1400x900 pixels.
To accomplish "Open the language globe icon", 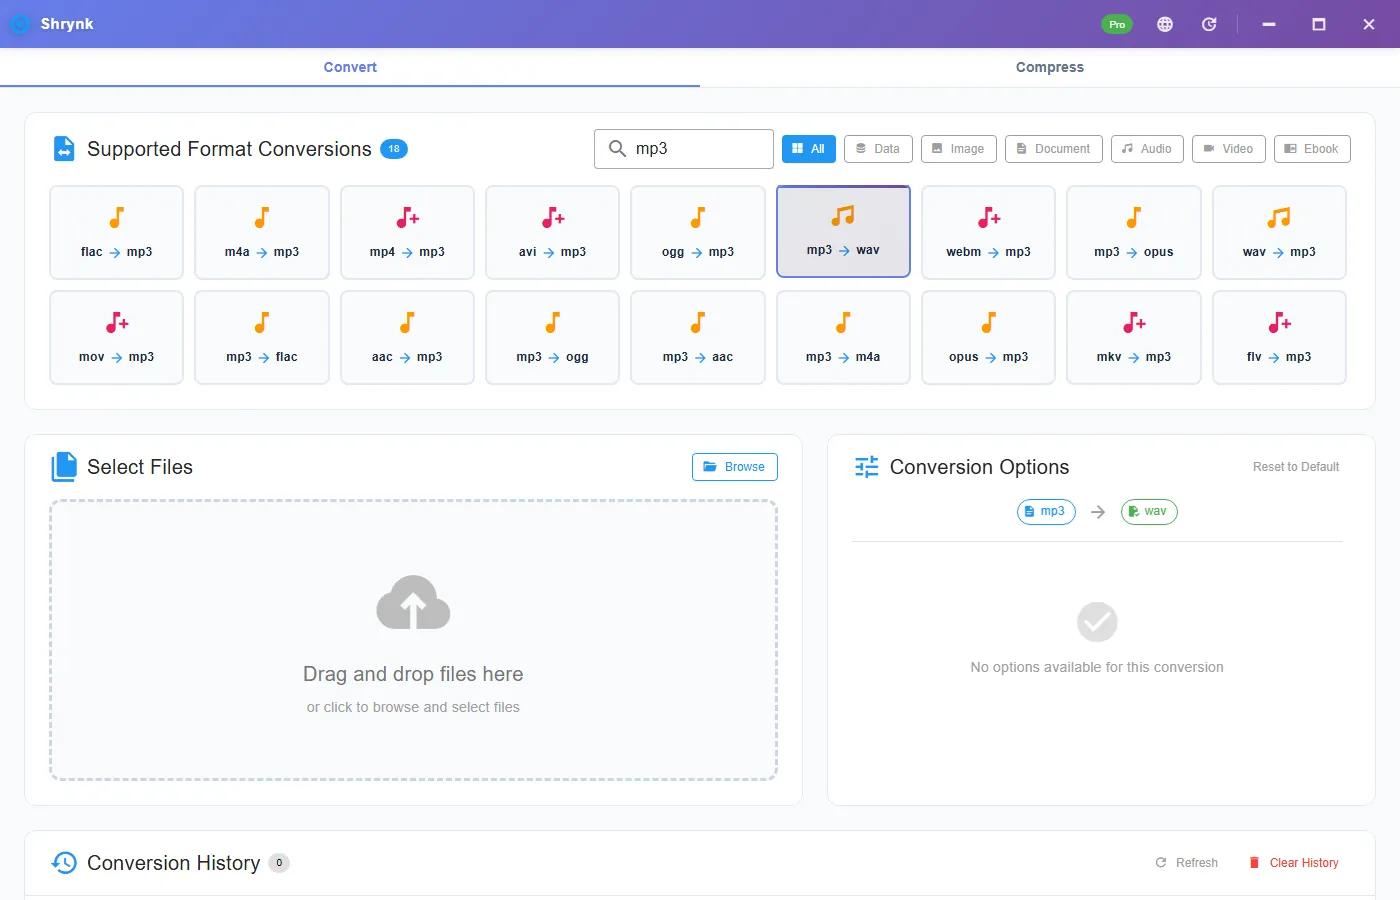I will [x=1165, y=24].
